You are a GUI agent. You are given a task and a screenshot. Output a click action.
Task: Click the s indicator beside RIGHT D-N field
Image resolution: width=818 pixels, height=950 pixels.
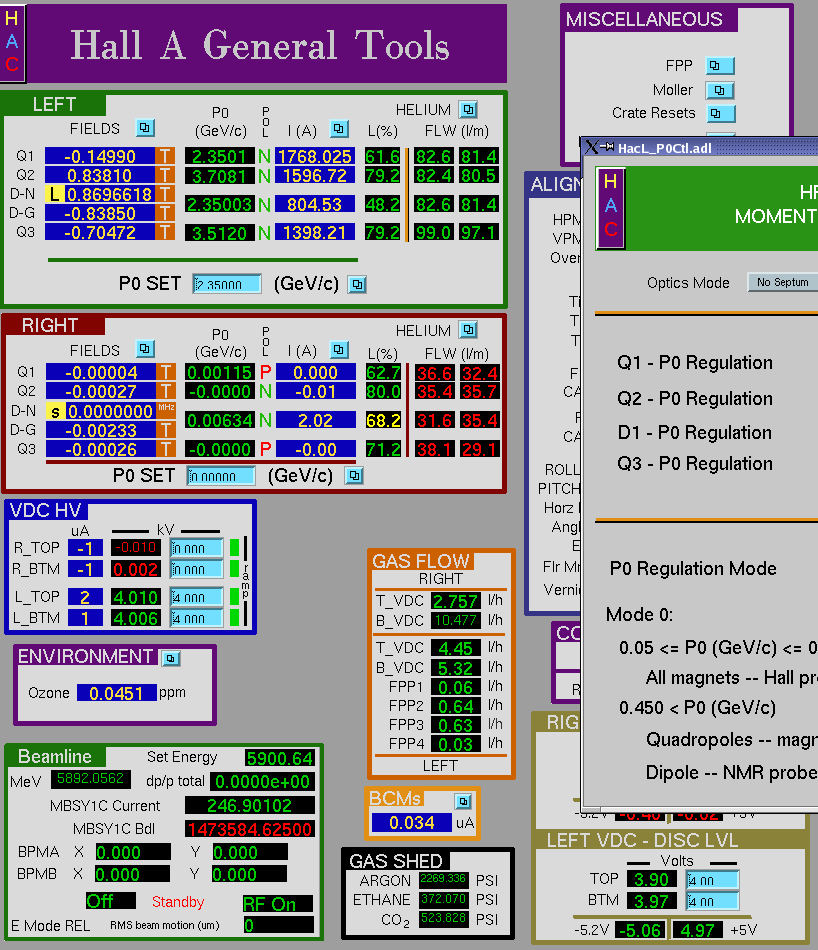click(x=55, y=412)
